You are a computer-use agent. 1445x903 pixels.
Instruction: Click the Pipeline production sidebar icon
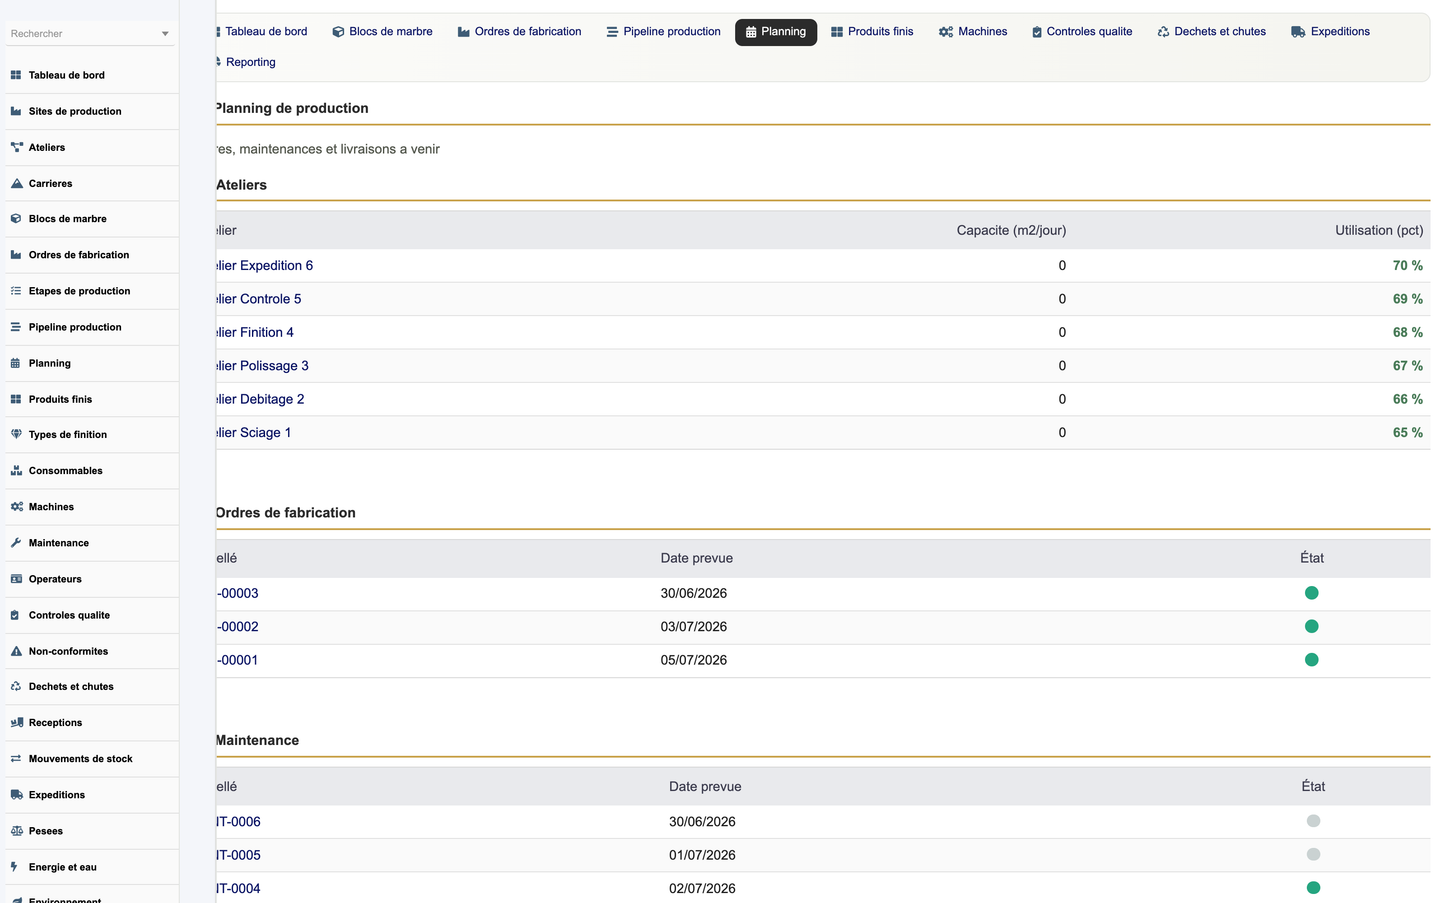pyautogui.click(x=16, y=327)
